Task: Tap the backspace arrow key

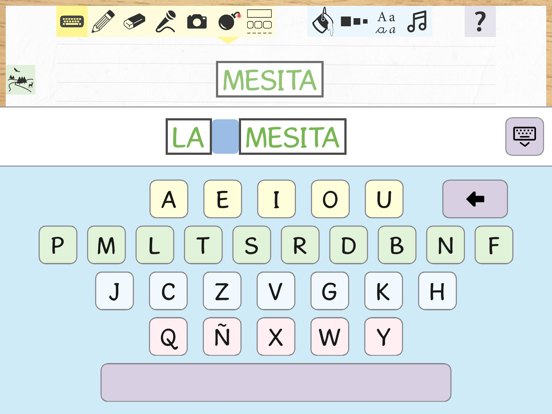Action: (475, 199)
